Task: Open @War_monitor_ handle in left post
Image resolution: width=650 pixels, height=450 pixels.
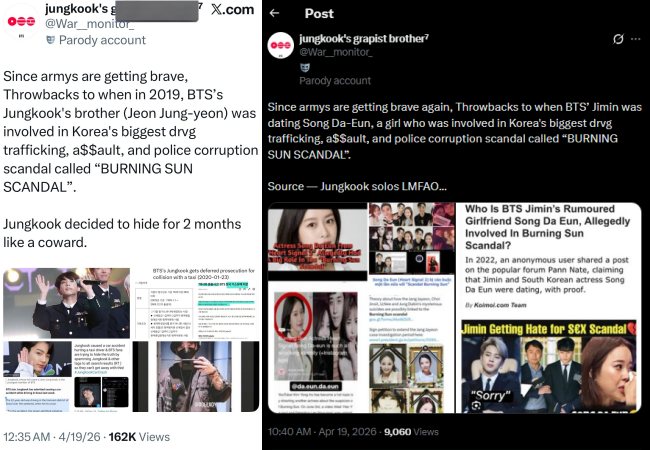Action: [x=90, y=24]
